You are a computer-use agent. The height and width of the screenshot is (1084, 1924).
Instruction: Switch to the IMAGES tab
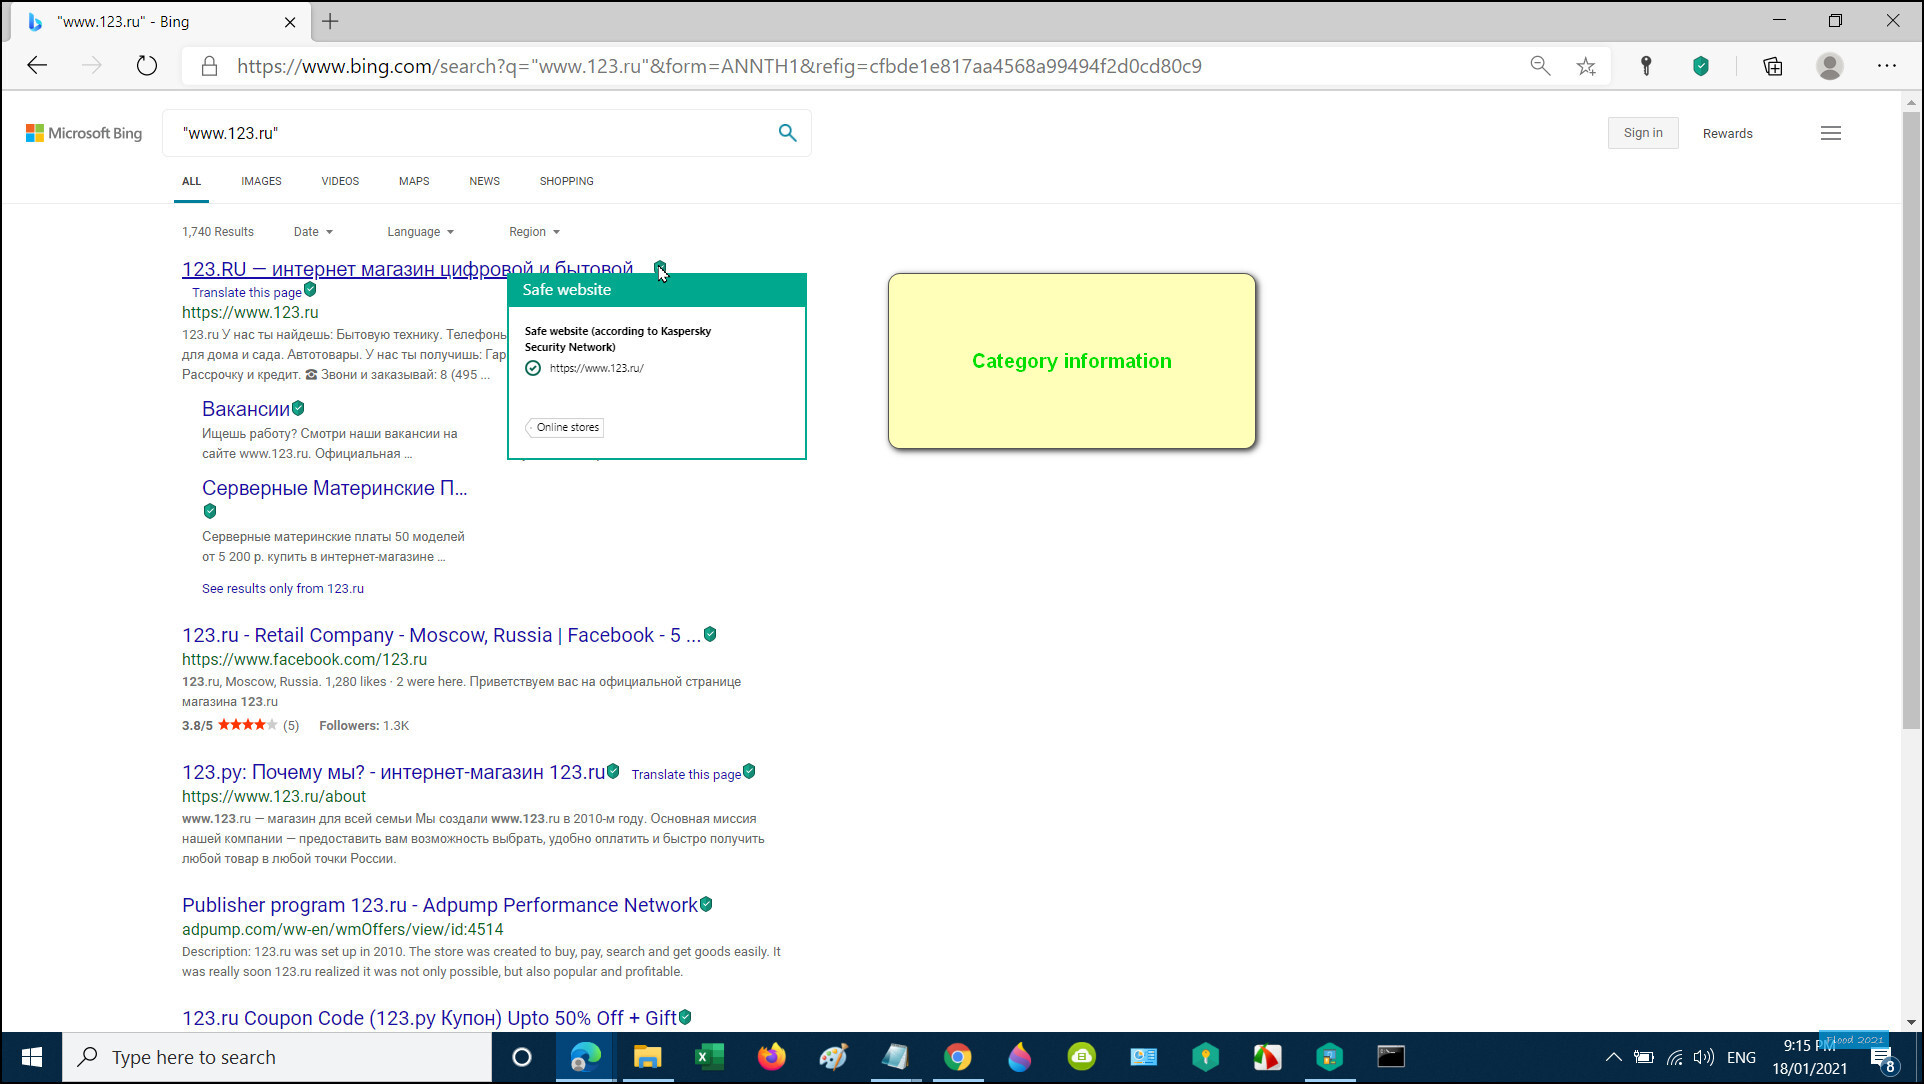click(261, 181)
